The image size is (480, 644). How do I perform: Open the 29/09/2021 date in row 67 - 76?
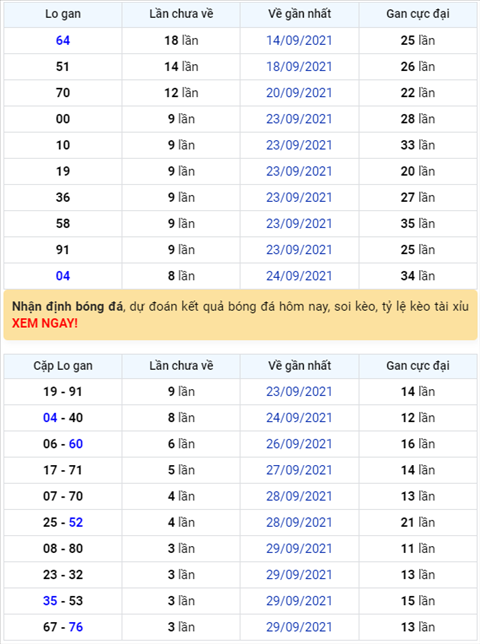(x=299, y=627)
